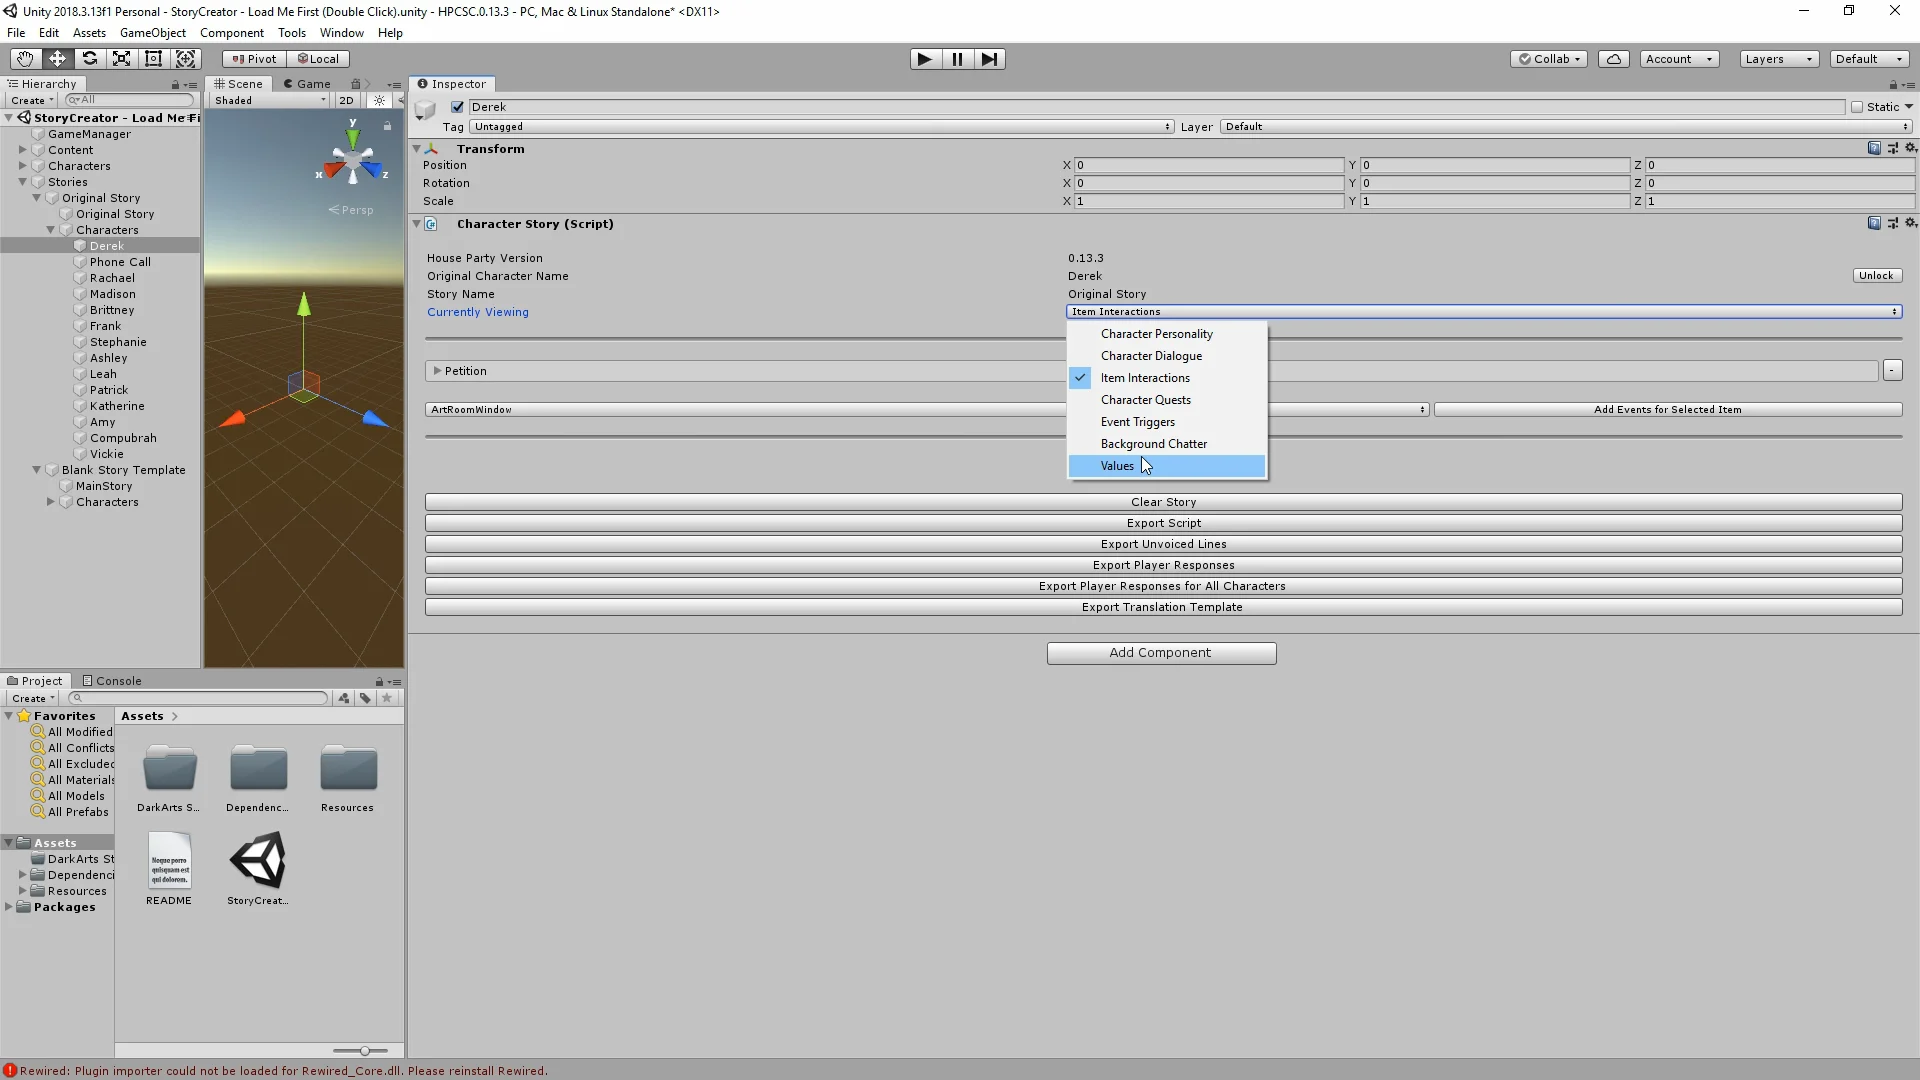Open the Shaded draw mode dropdown
This screenshot has width=1920, height=1080.
pyautogui.click(x=268, y=100)
